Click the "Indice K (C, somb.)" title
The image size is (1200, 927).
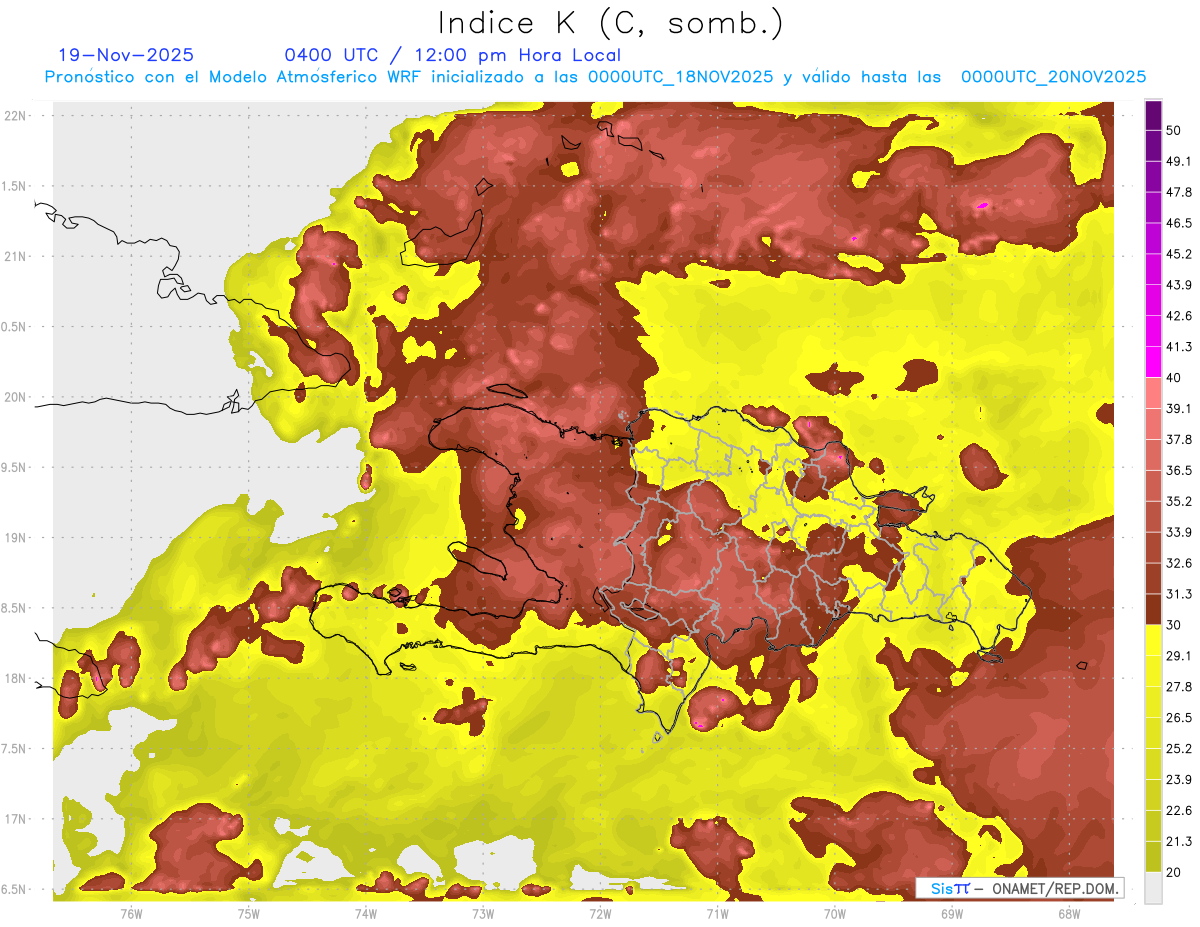point(611,23)
